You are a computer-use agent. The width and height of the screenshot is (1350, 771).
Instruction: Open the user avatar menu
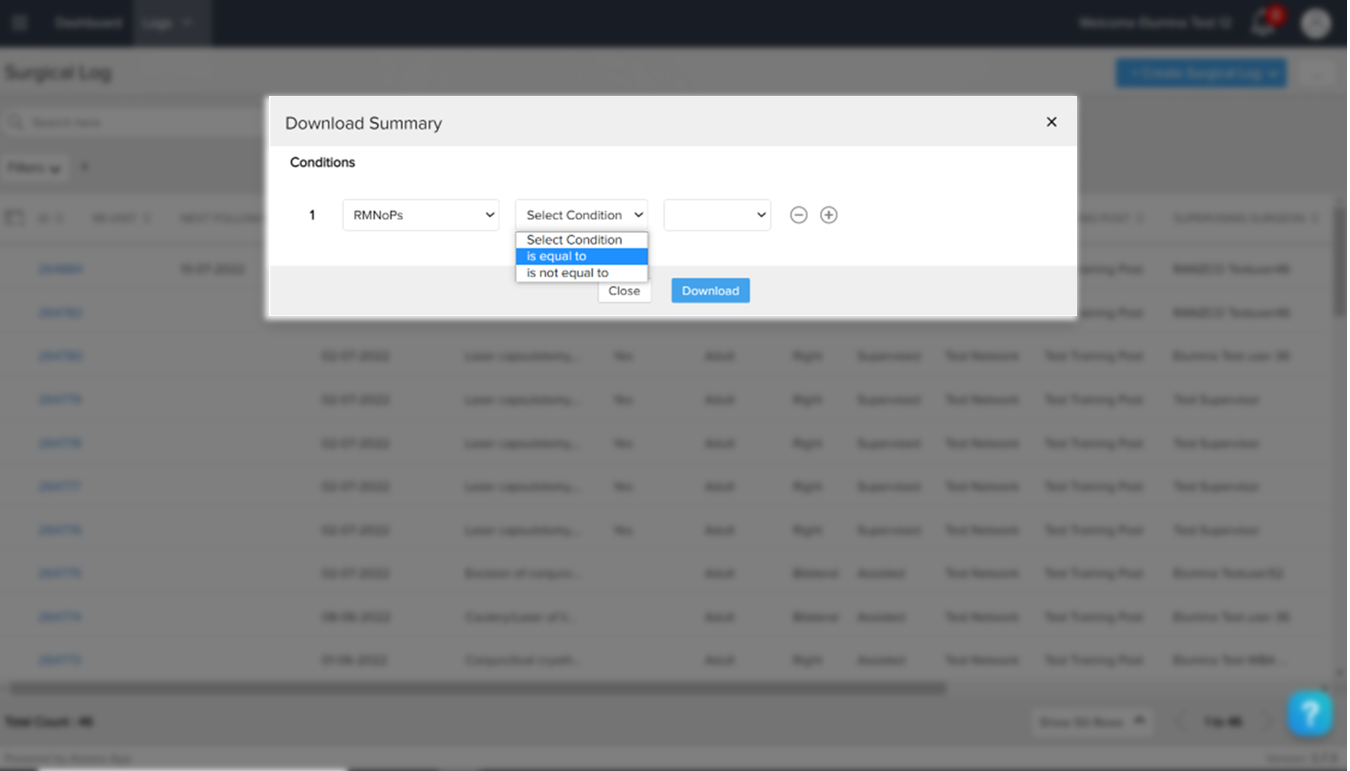coord(1316,23)
